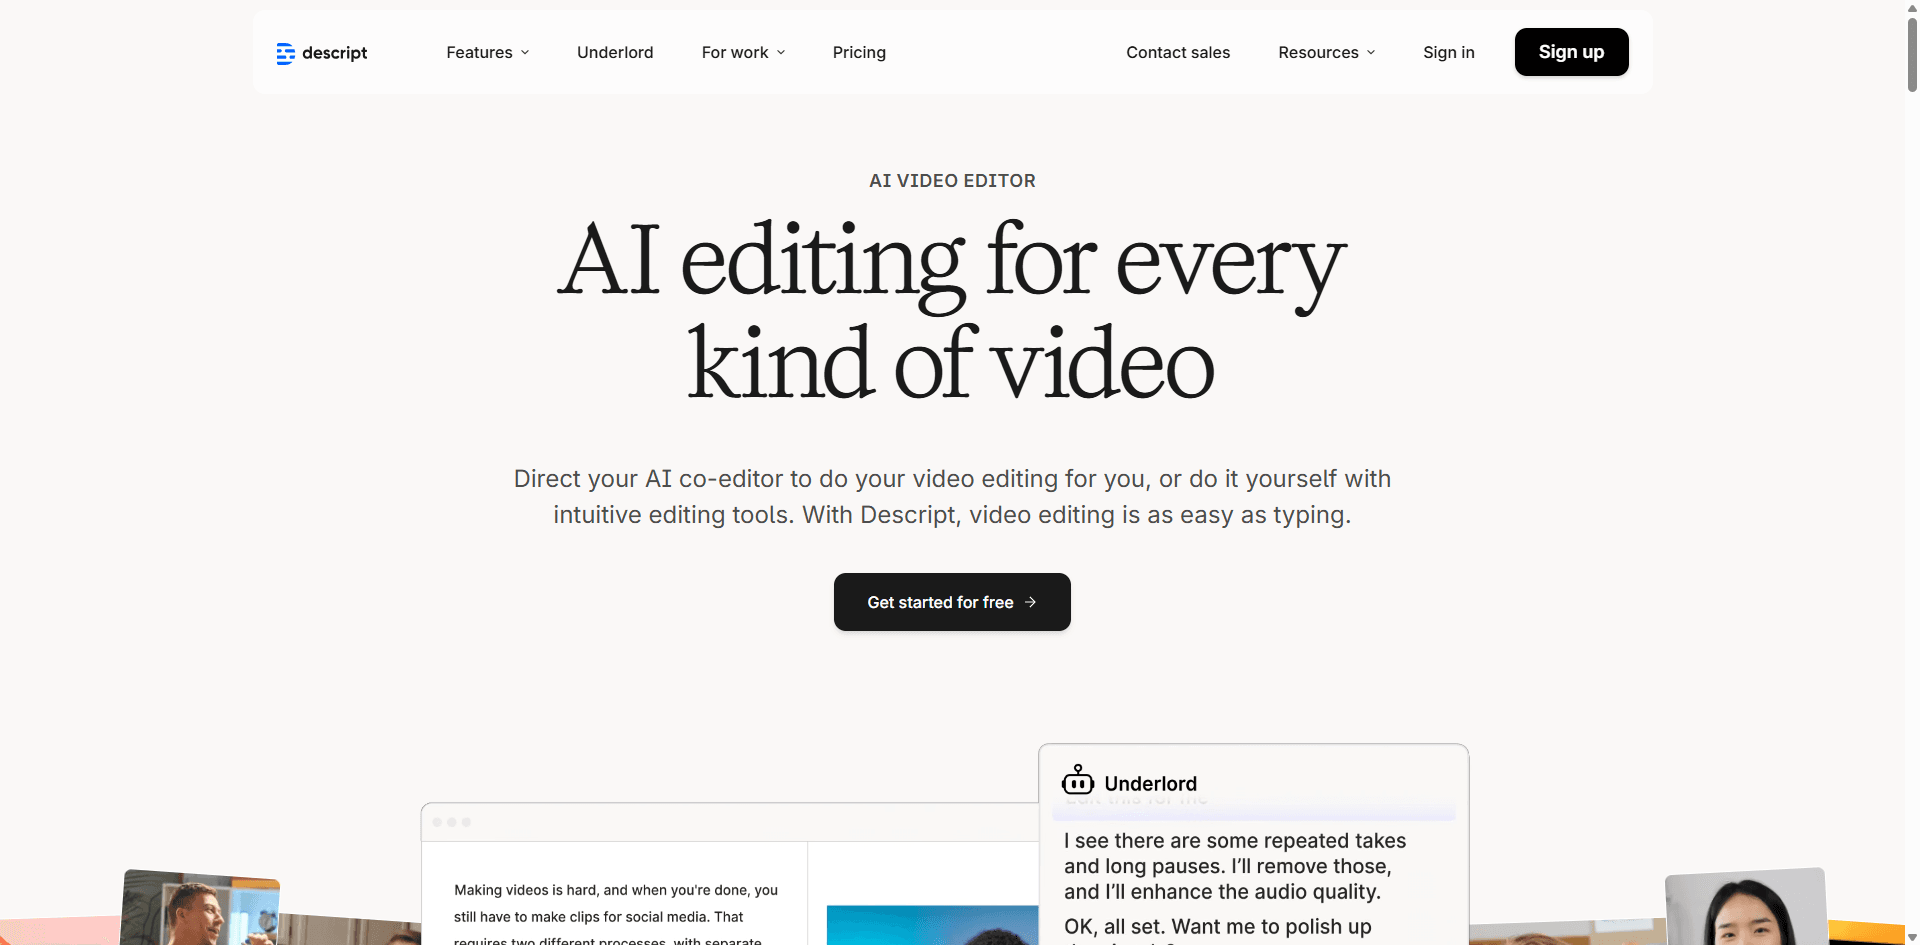Click the woman's photo thumbnail at right
The height and width of the screenshot is (945, 1920).
click(x=1745, y=910)
